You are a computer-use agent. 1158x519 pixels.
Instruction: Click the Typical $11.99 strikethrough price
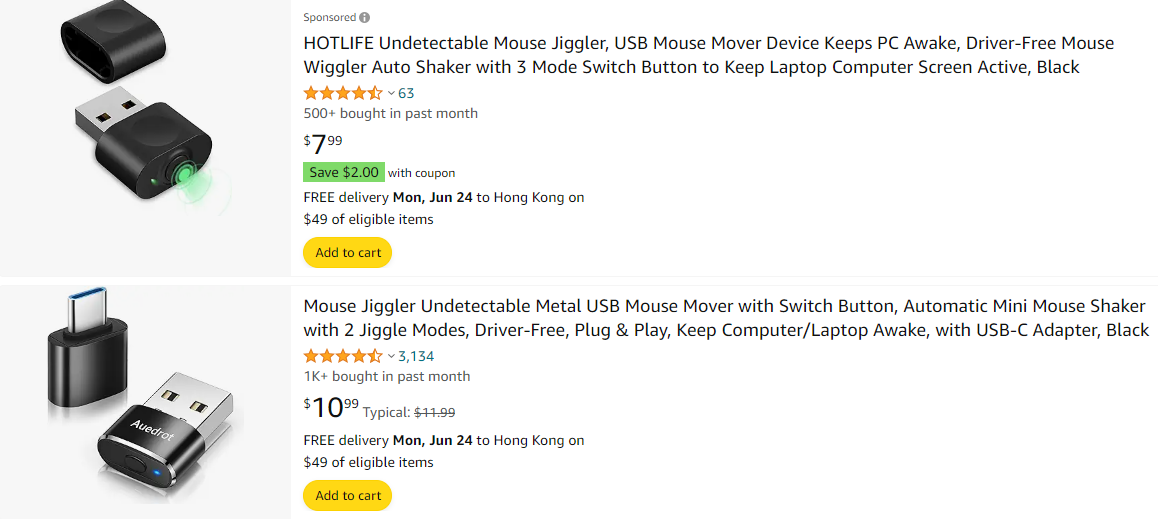[x=434, y=412]
